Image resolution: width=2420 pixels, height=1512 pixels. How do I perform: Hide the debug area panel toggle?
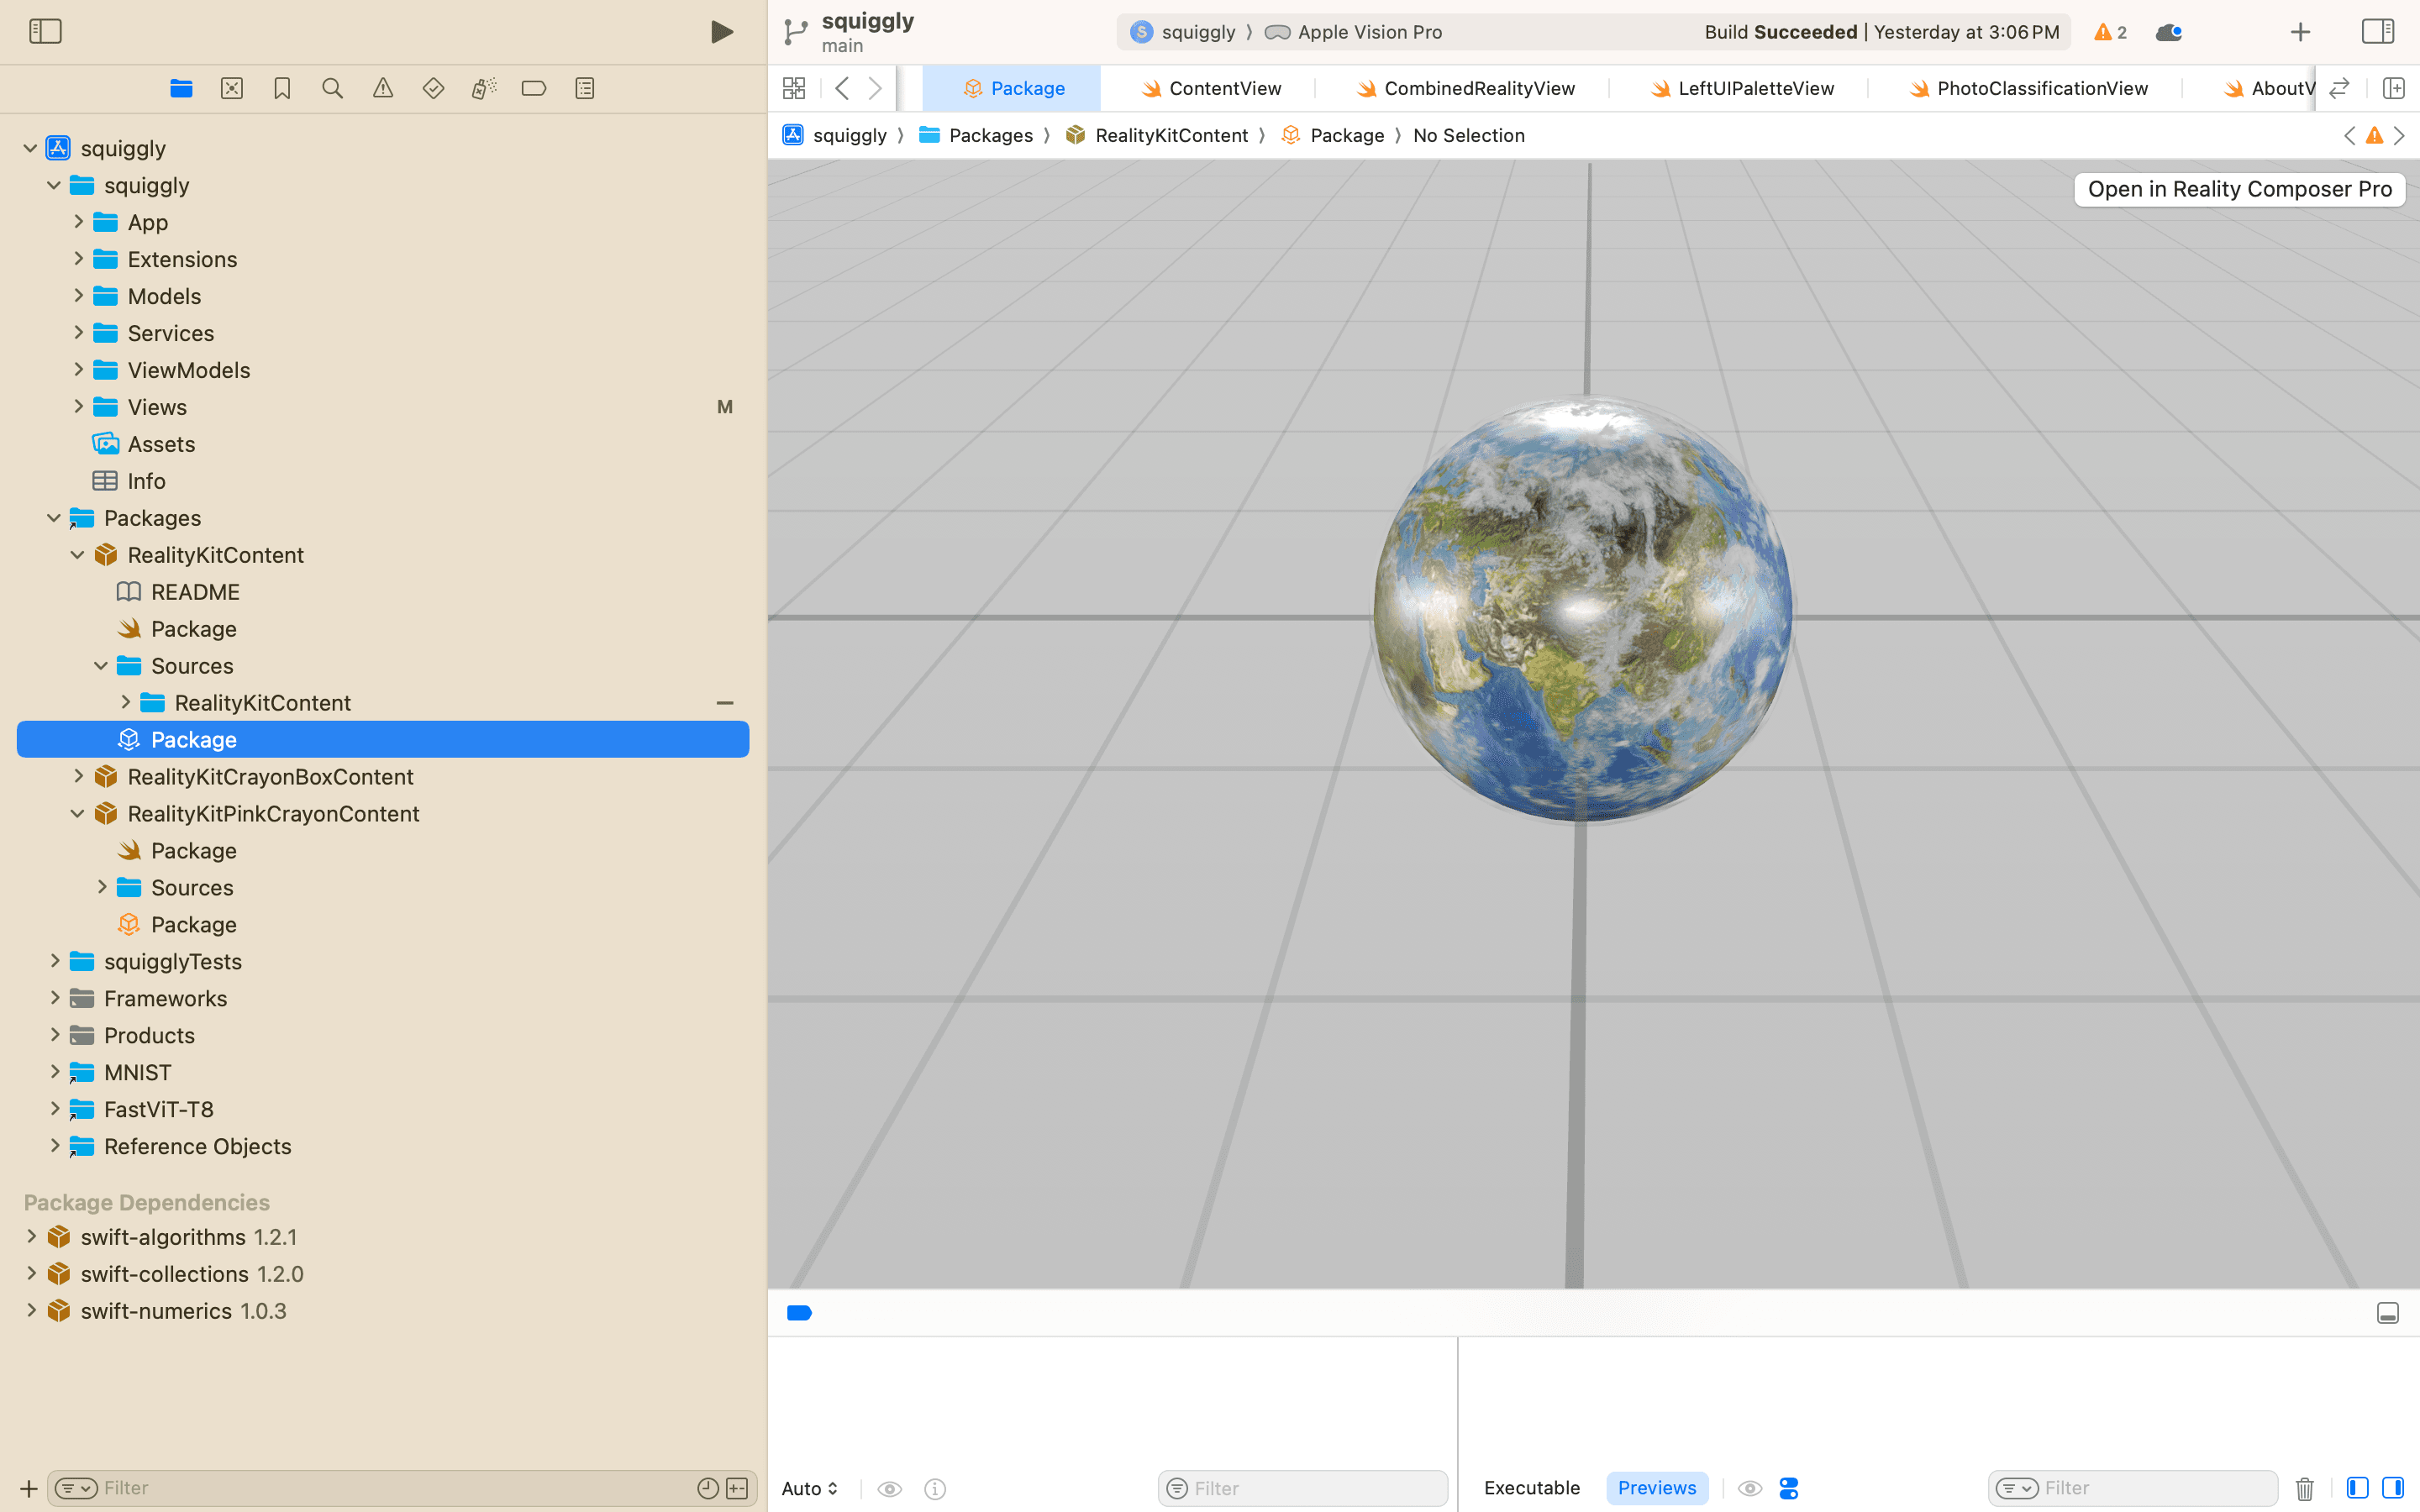(2387, 1313)
